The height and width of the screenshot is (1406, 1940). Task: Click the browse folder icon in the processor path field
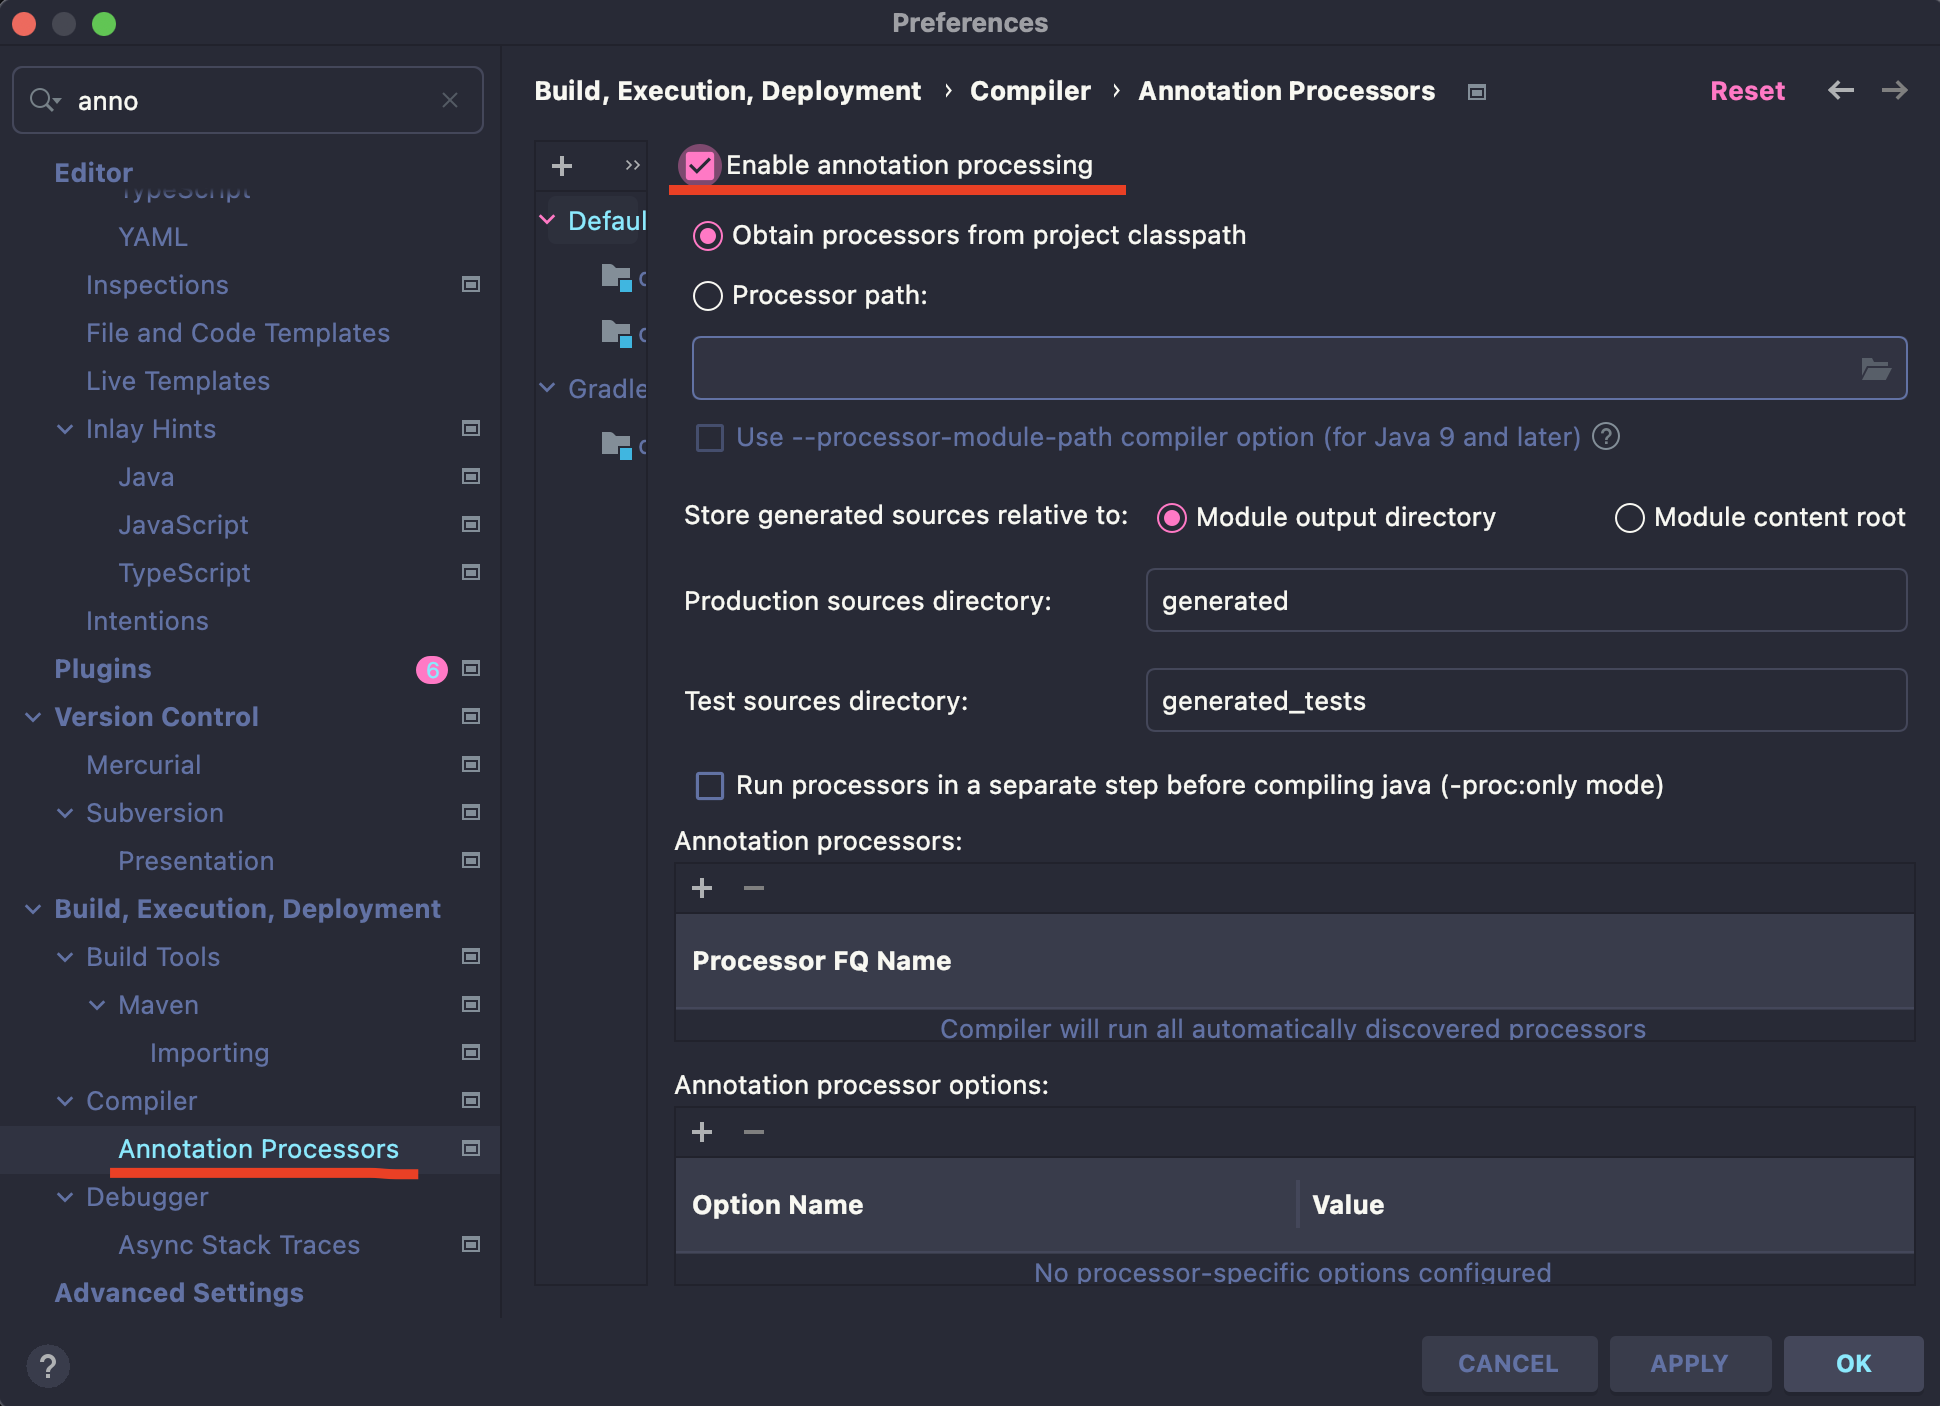point(1875,369)
